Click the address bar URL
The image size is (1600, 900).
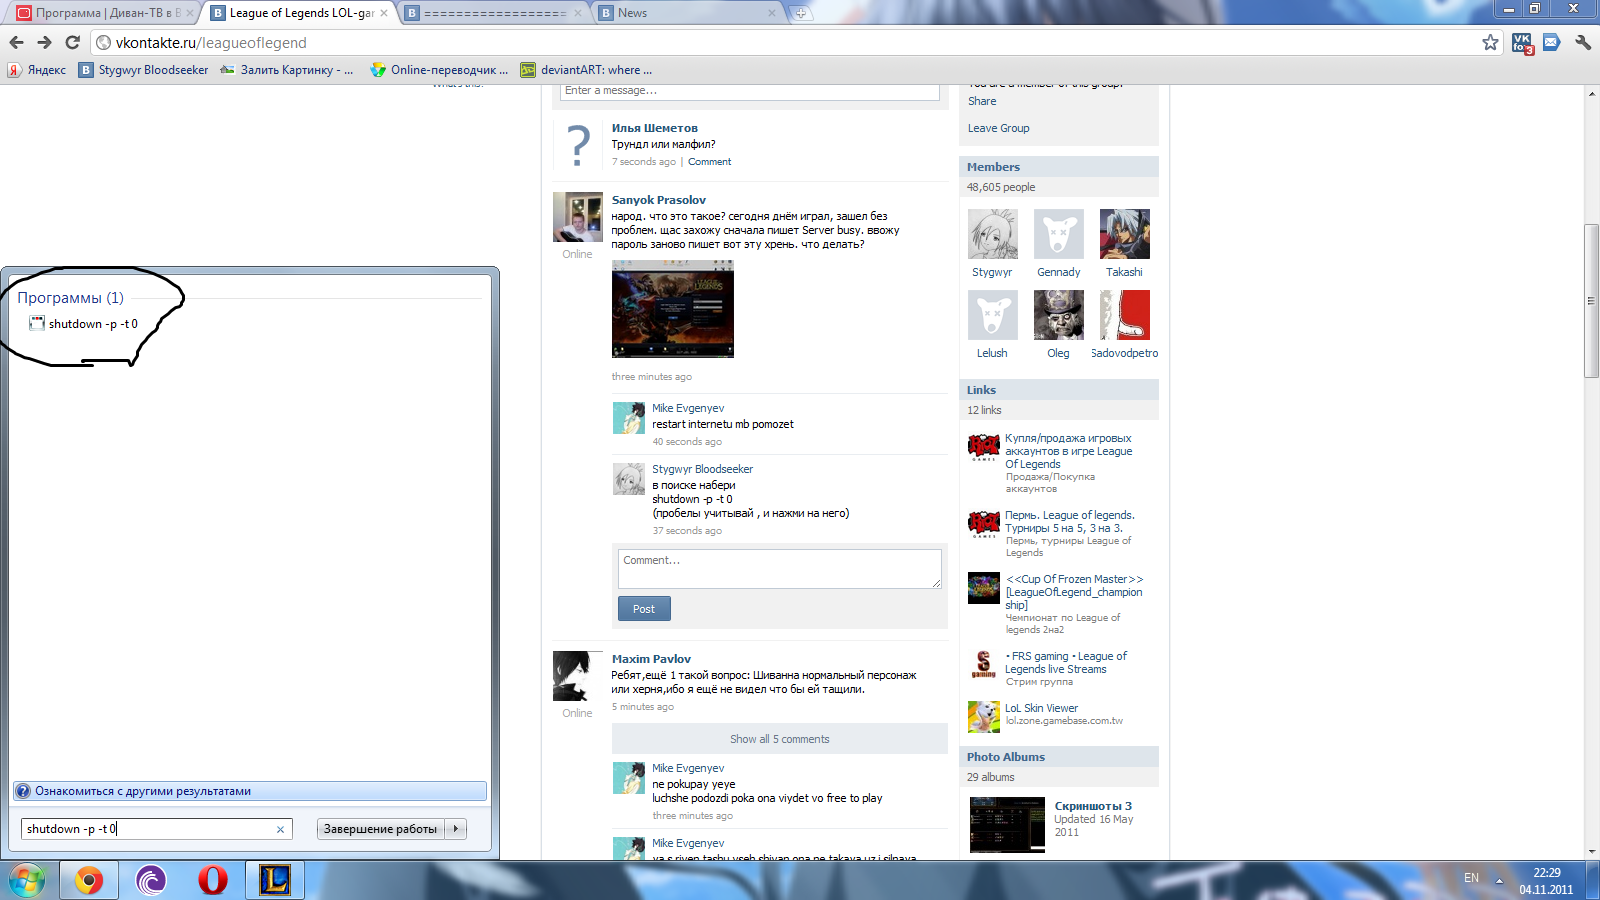point(211,42)
